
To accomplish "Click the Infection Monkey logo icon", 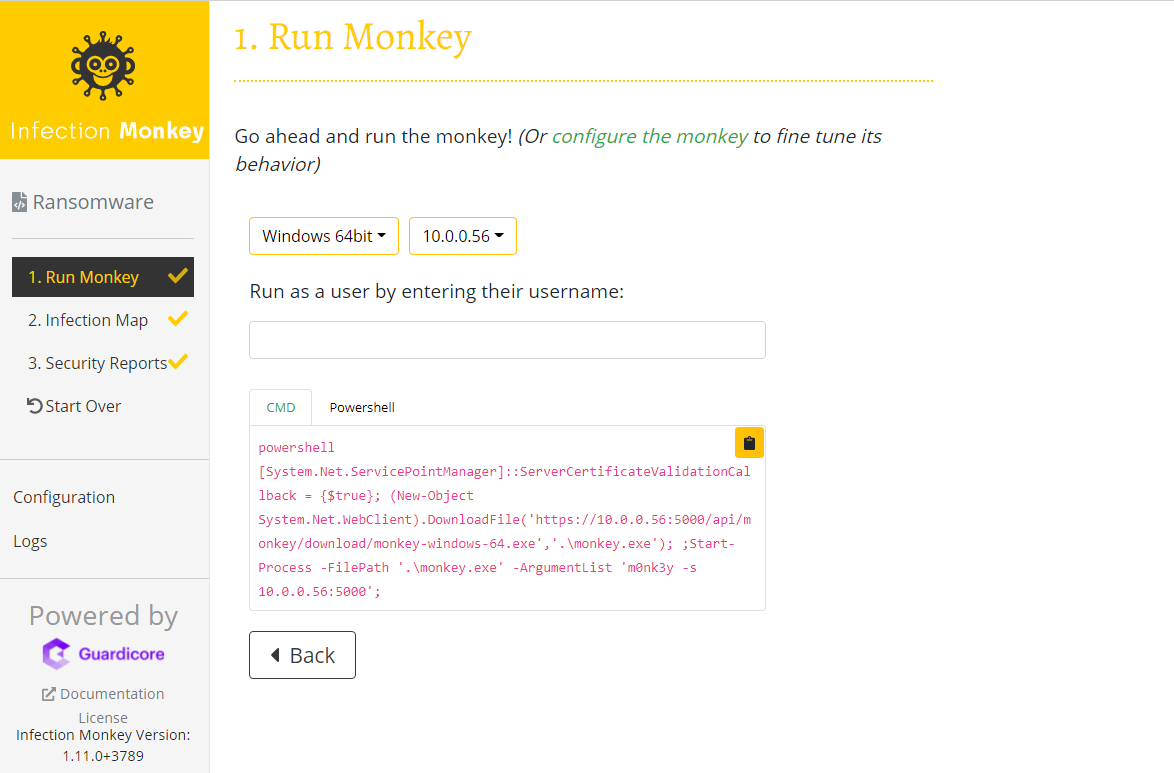I will tap(103, 66).
